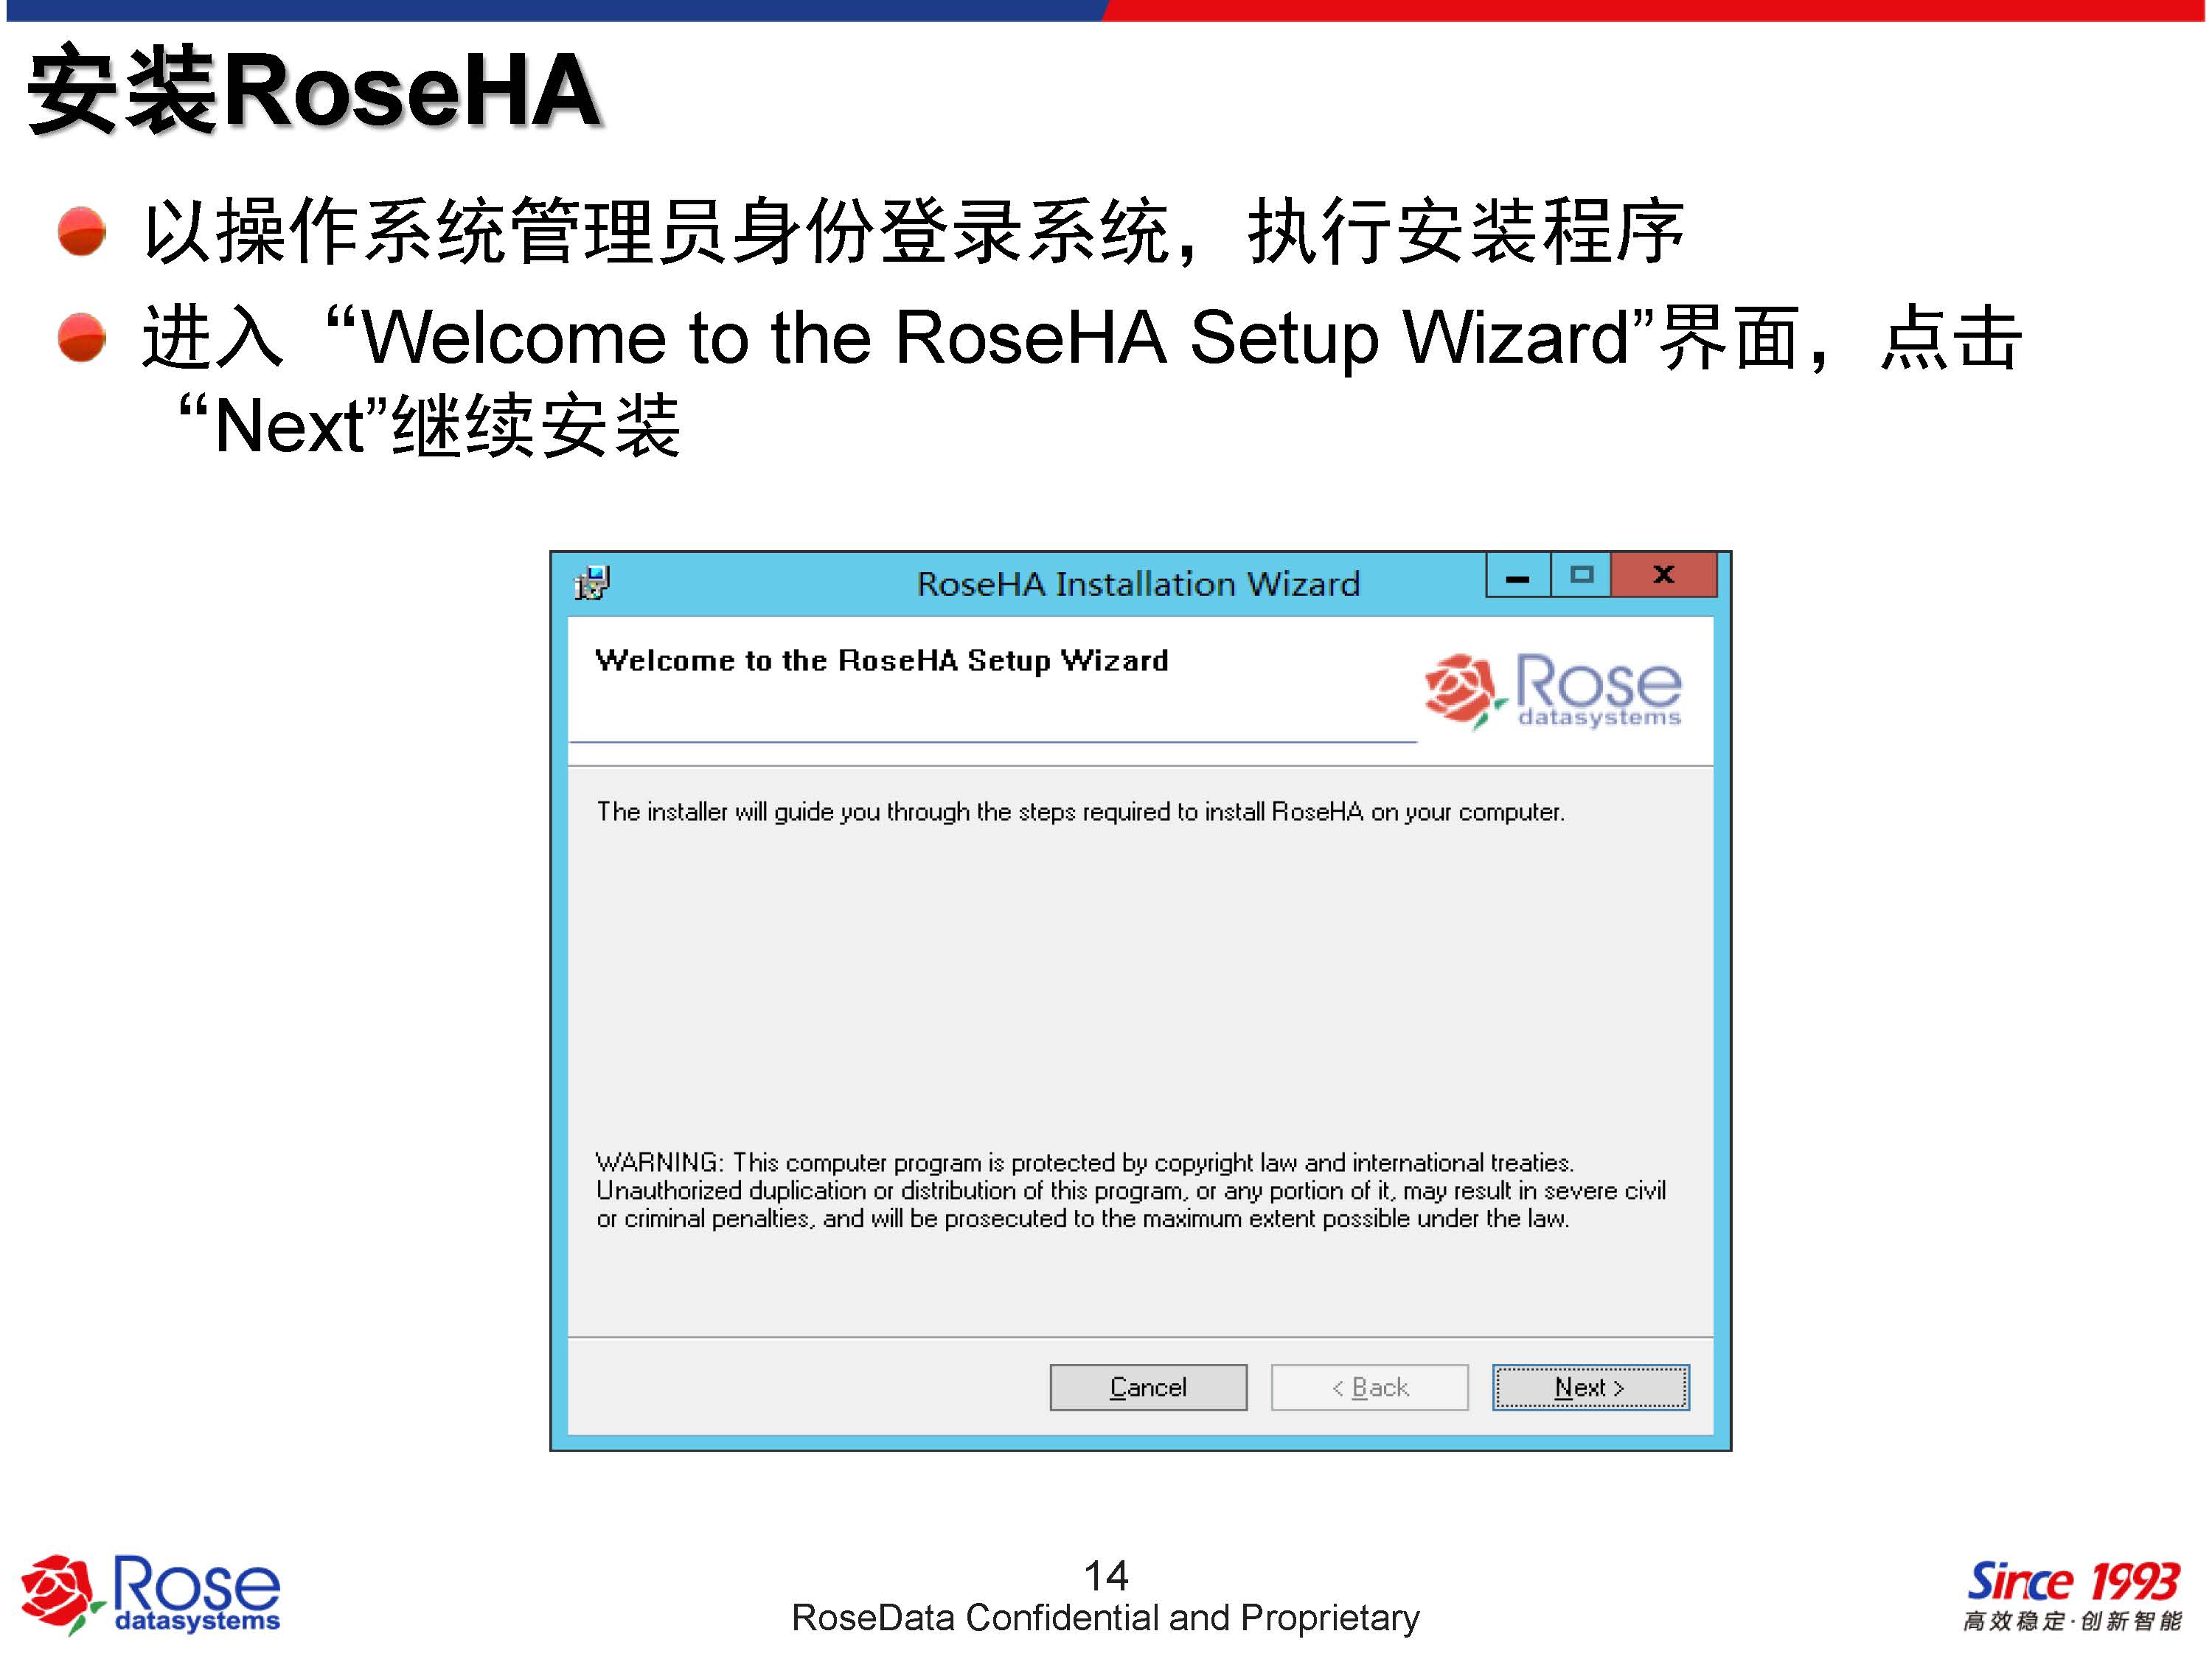Click the copyright WARNING paragraph
The image size is (2212, 1659).
(1131, 1190)
